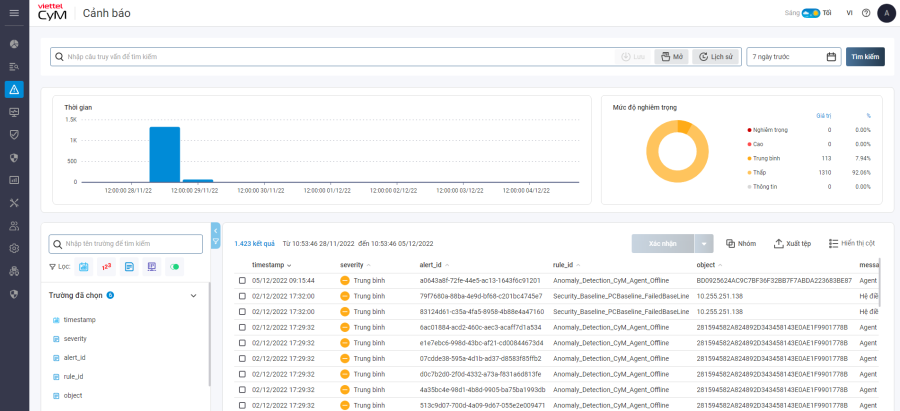The width and height of the screenshot is (900, 411).
Task: Open the crossed tools sidebar icon
Action: [14, 203]
